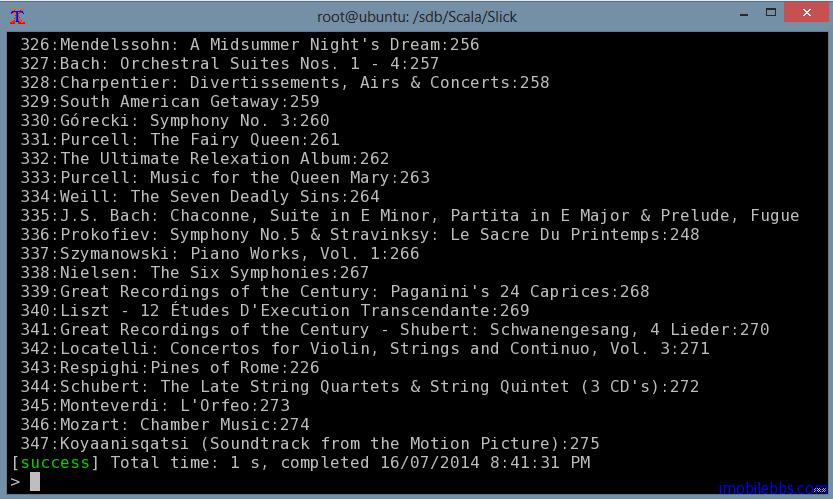Click the terminal app icon in title bar

pyautogui.click(x=17, y=15)
